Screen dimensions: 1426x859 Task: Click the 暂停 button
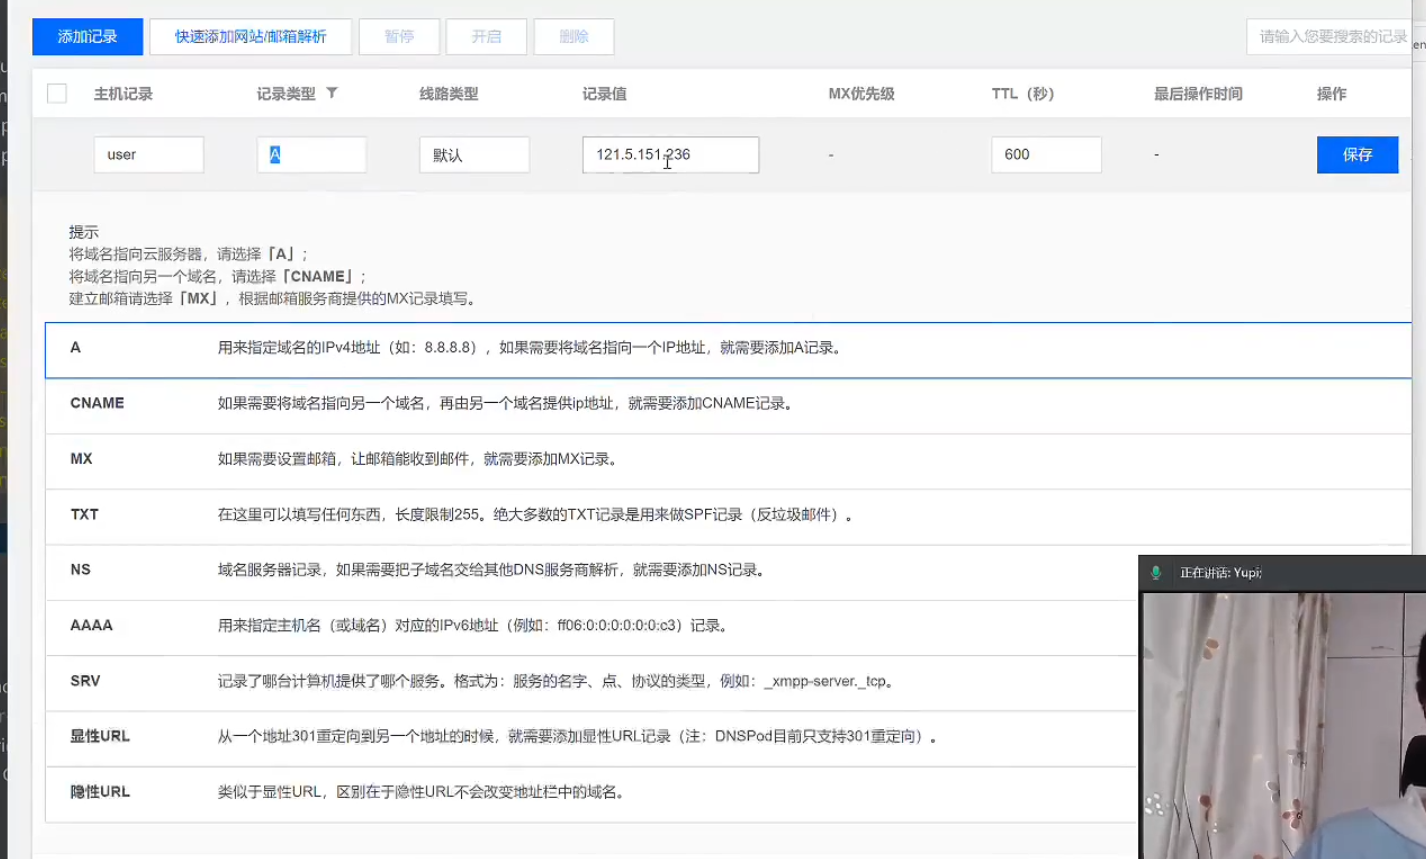[399, 37]
